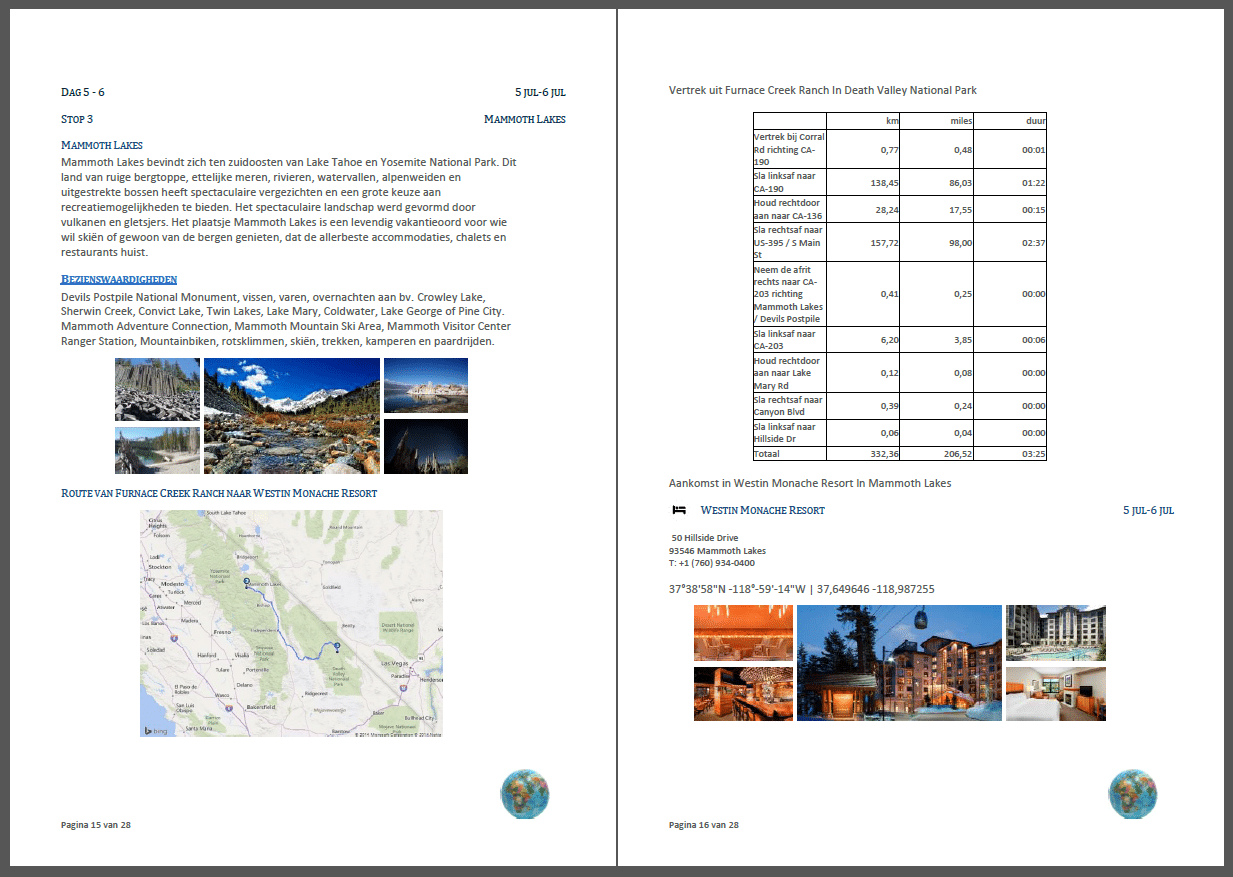Open the starry night sky photo

click(426, 446)
